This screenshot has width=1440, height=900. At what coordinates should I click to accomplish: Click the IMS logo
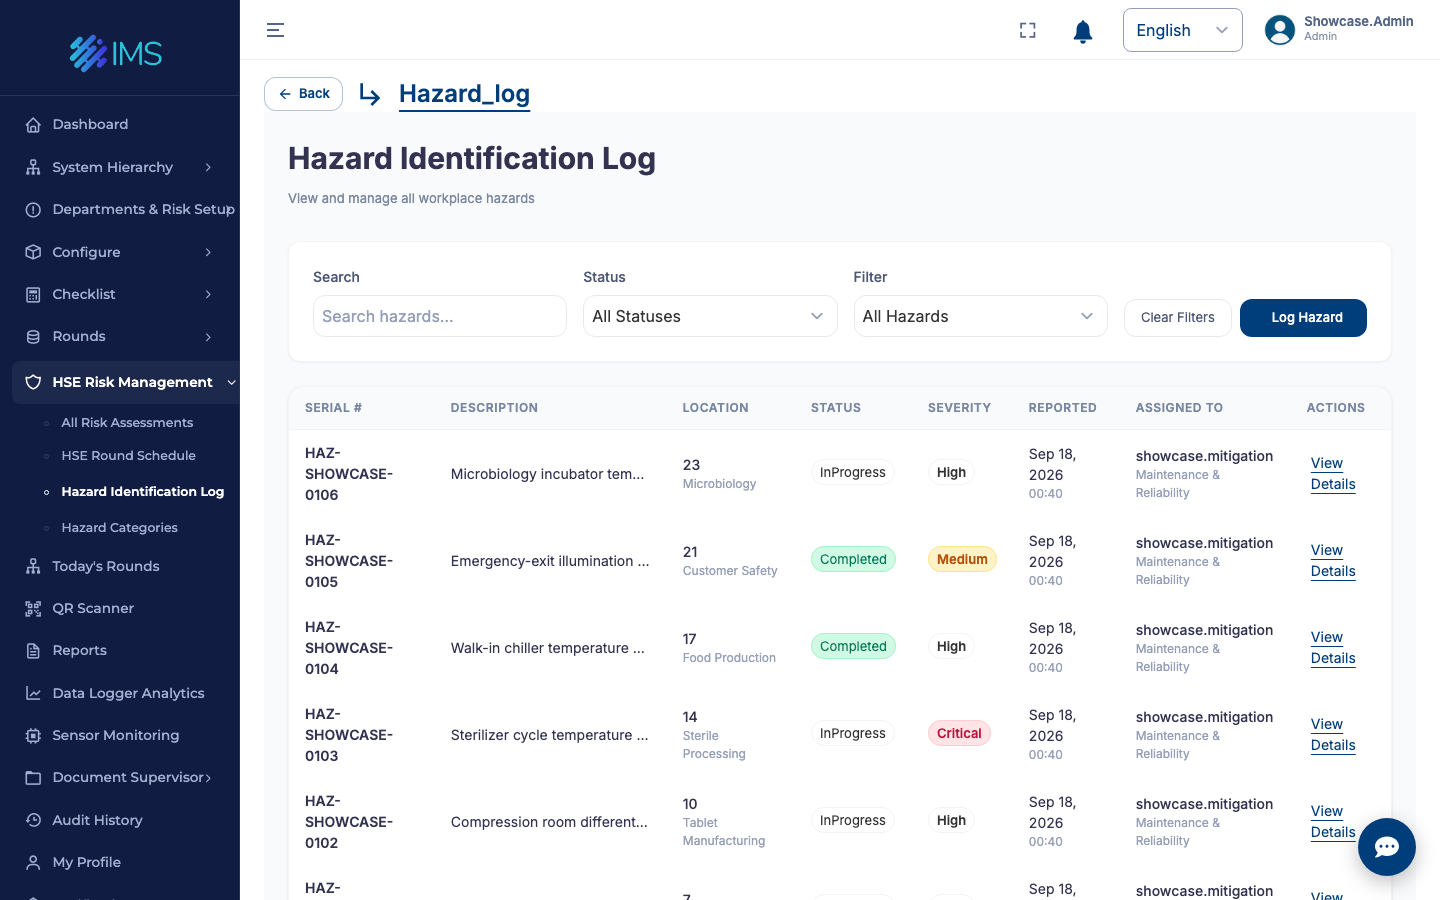coord(116,53)
